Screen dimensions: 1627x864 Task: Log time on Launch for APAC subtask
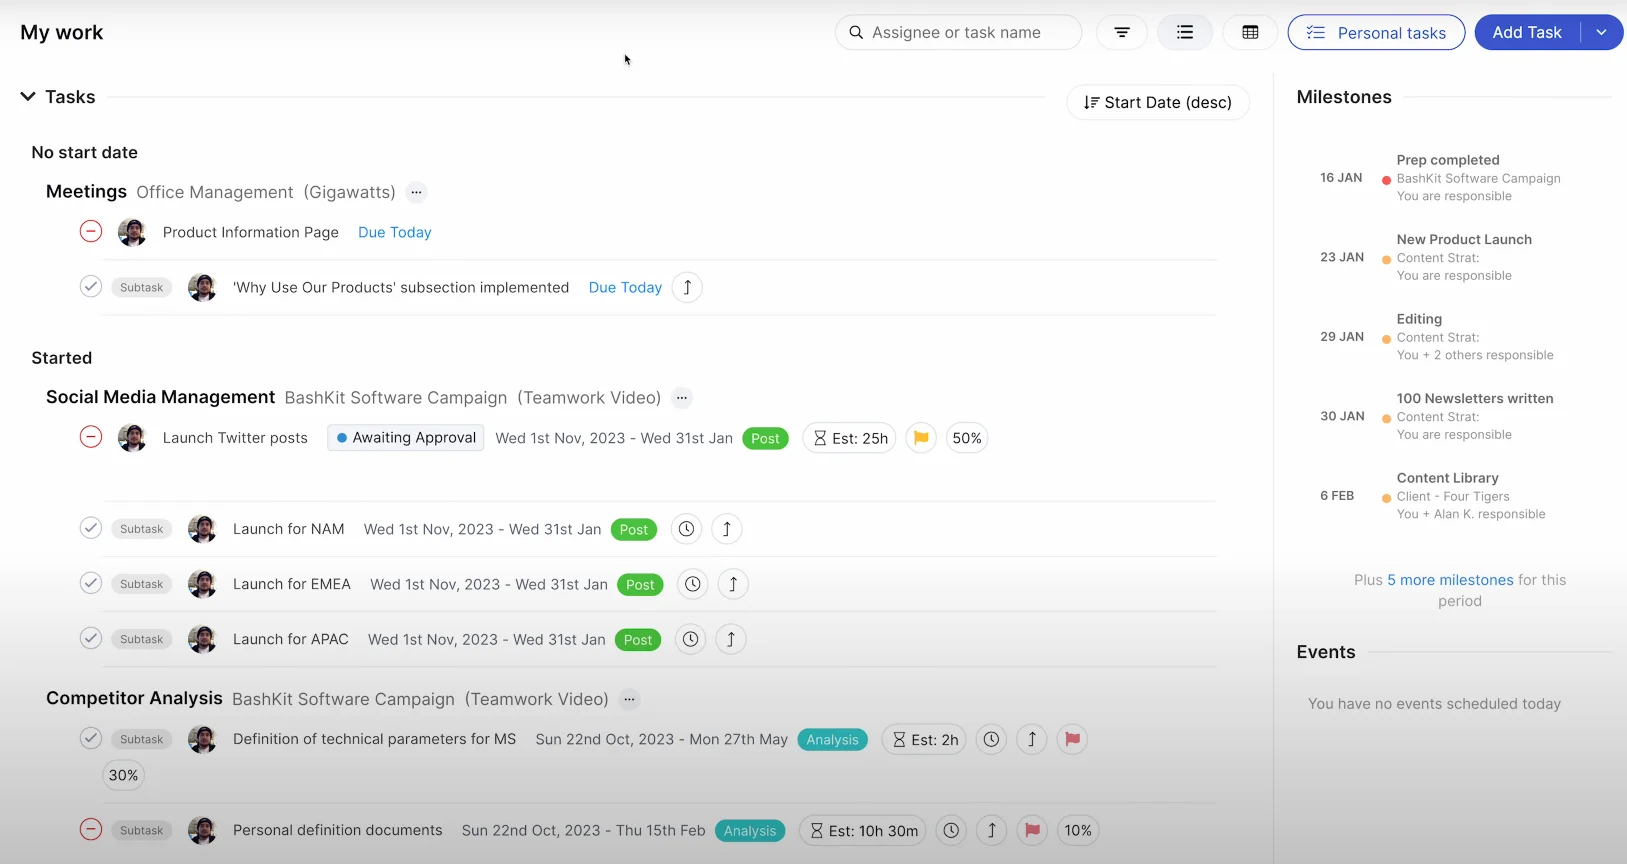coord(690,639)
